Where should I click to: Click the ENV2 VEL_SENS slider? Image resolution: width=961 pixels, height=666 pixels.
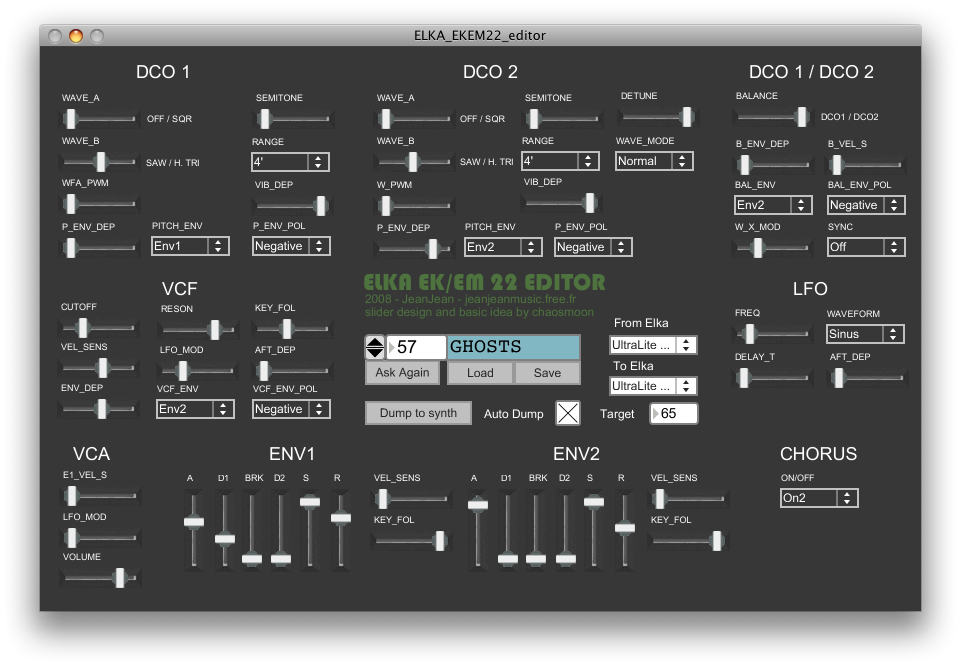point(689,499)
